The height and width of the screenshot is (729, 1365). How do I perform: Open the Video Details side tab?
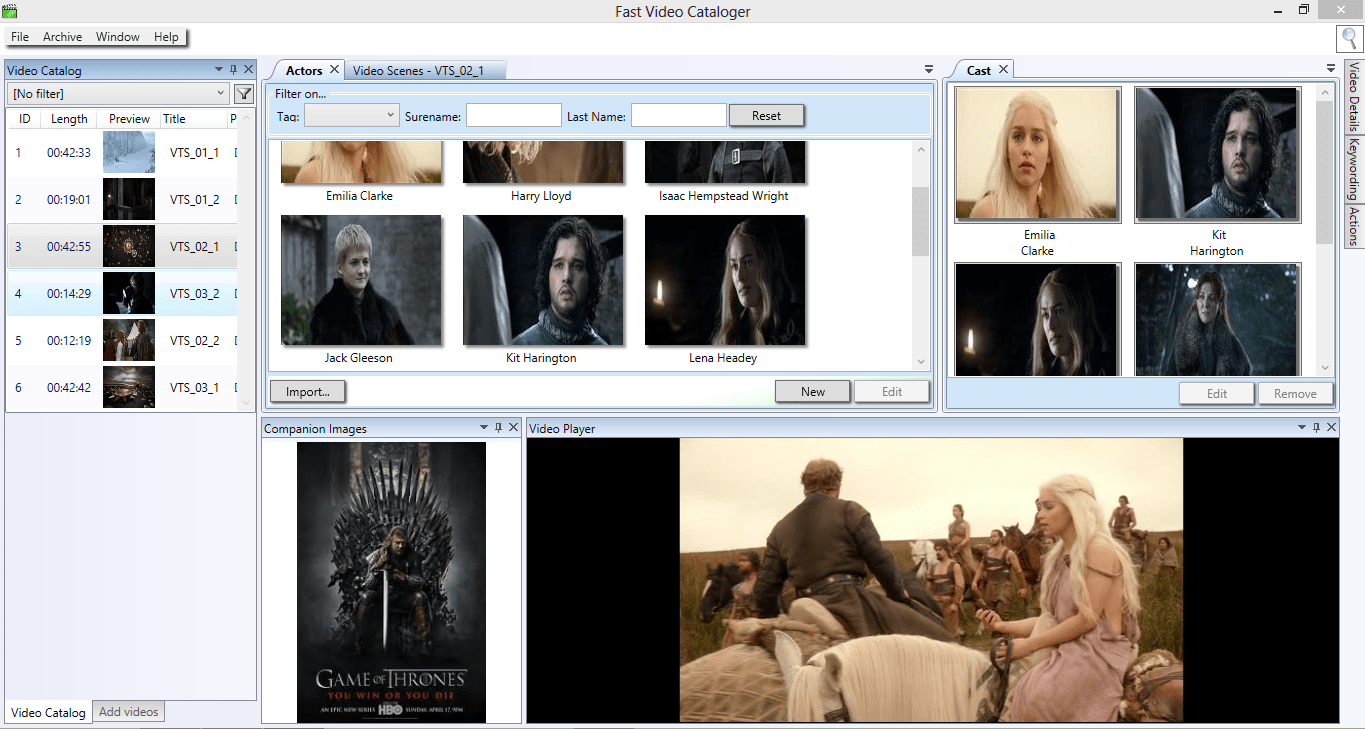(1354, 98)
